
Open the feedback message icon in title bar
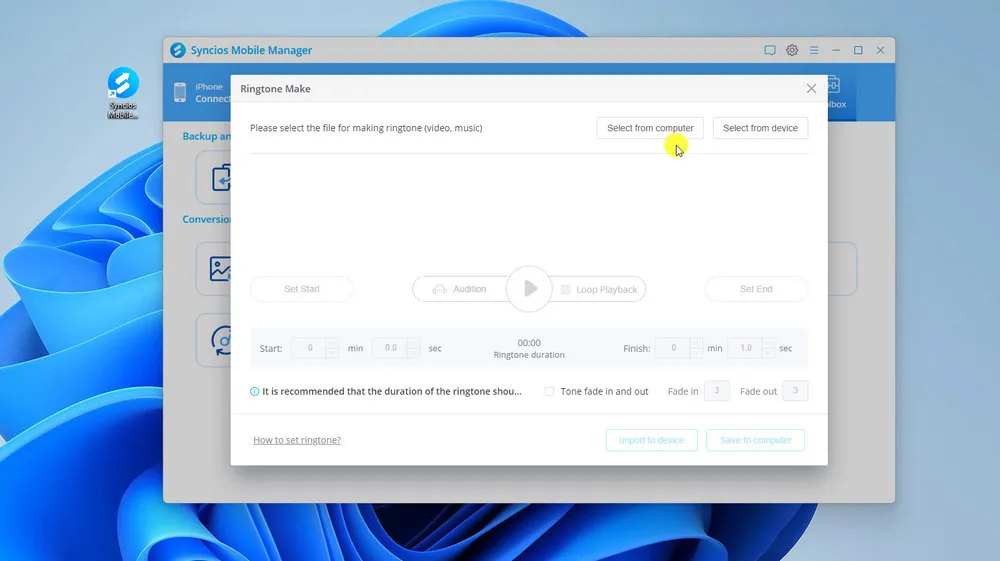click(x=770, y=50)
